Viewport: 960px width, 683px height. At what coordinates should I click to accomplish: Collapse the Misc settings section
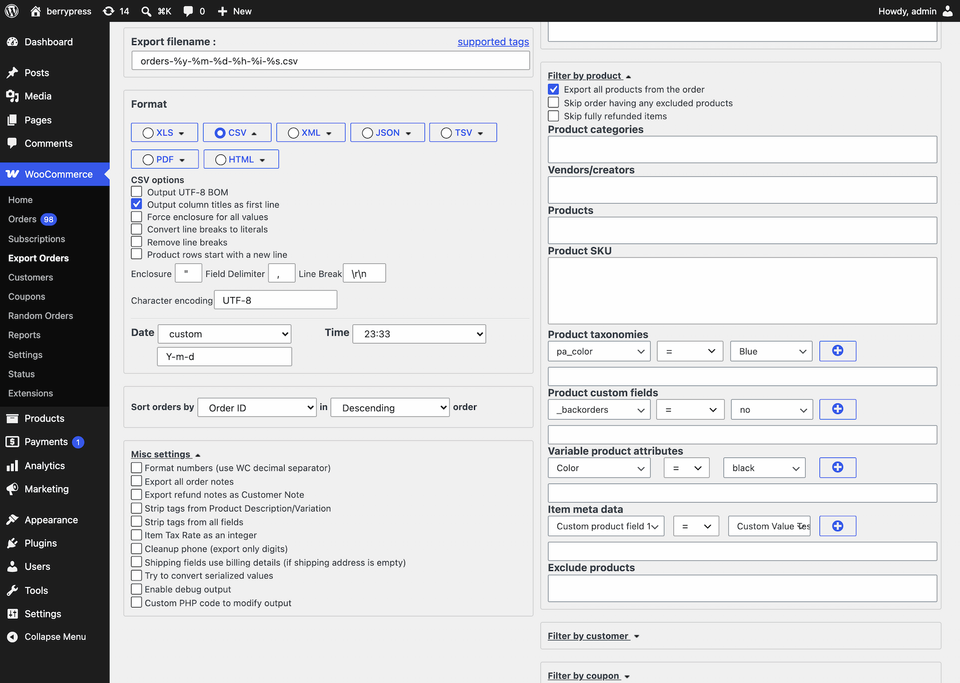(x=165, y=454)
